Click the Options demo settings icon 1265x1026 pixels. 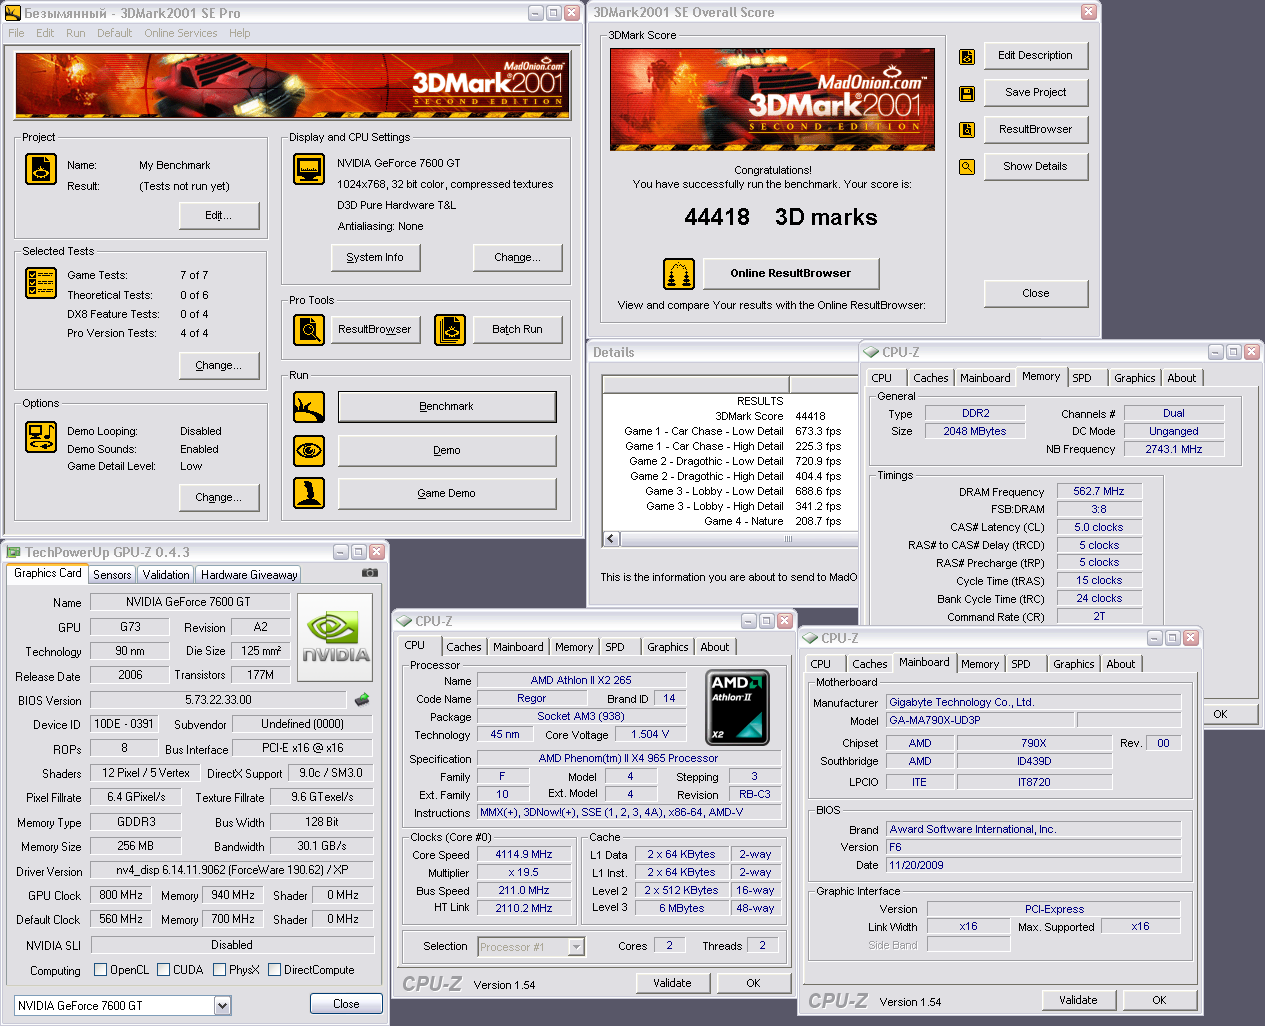[x=41, y=437]
